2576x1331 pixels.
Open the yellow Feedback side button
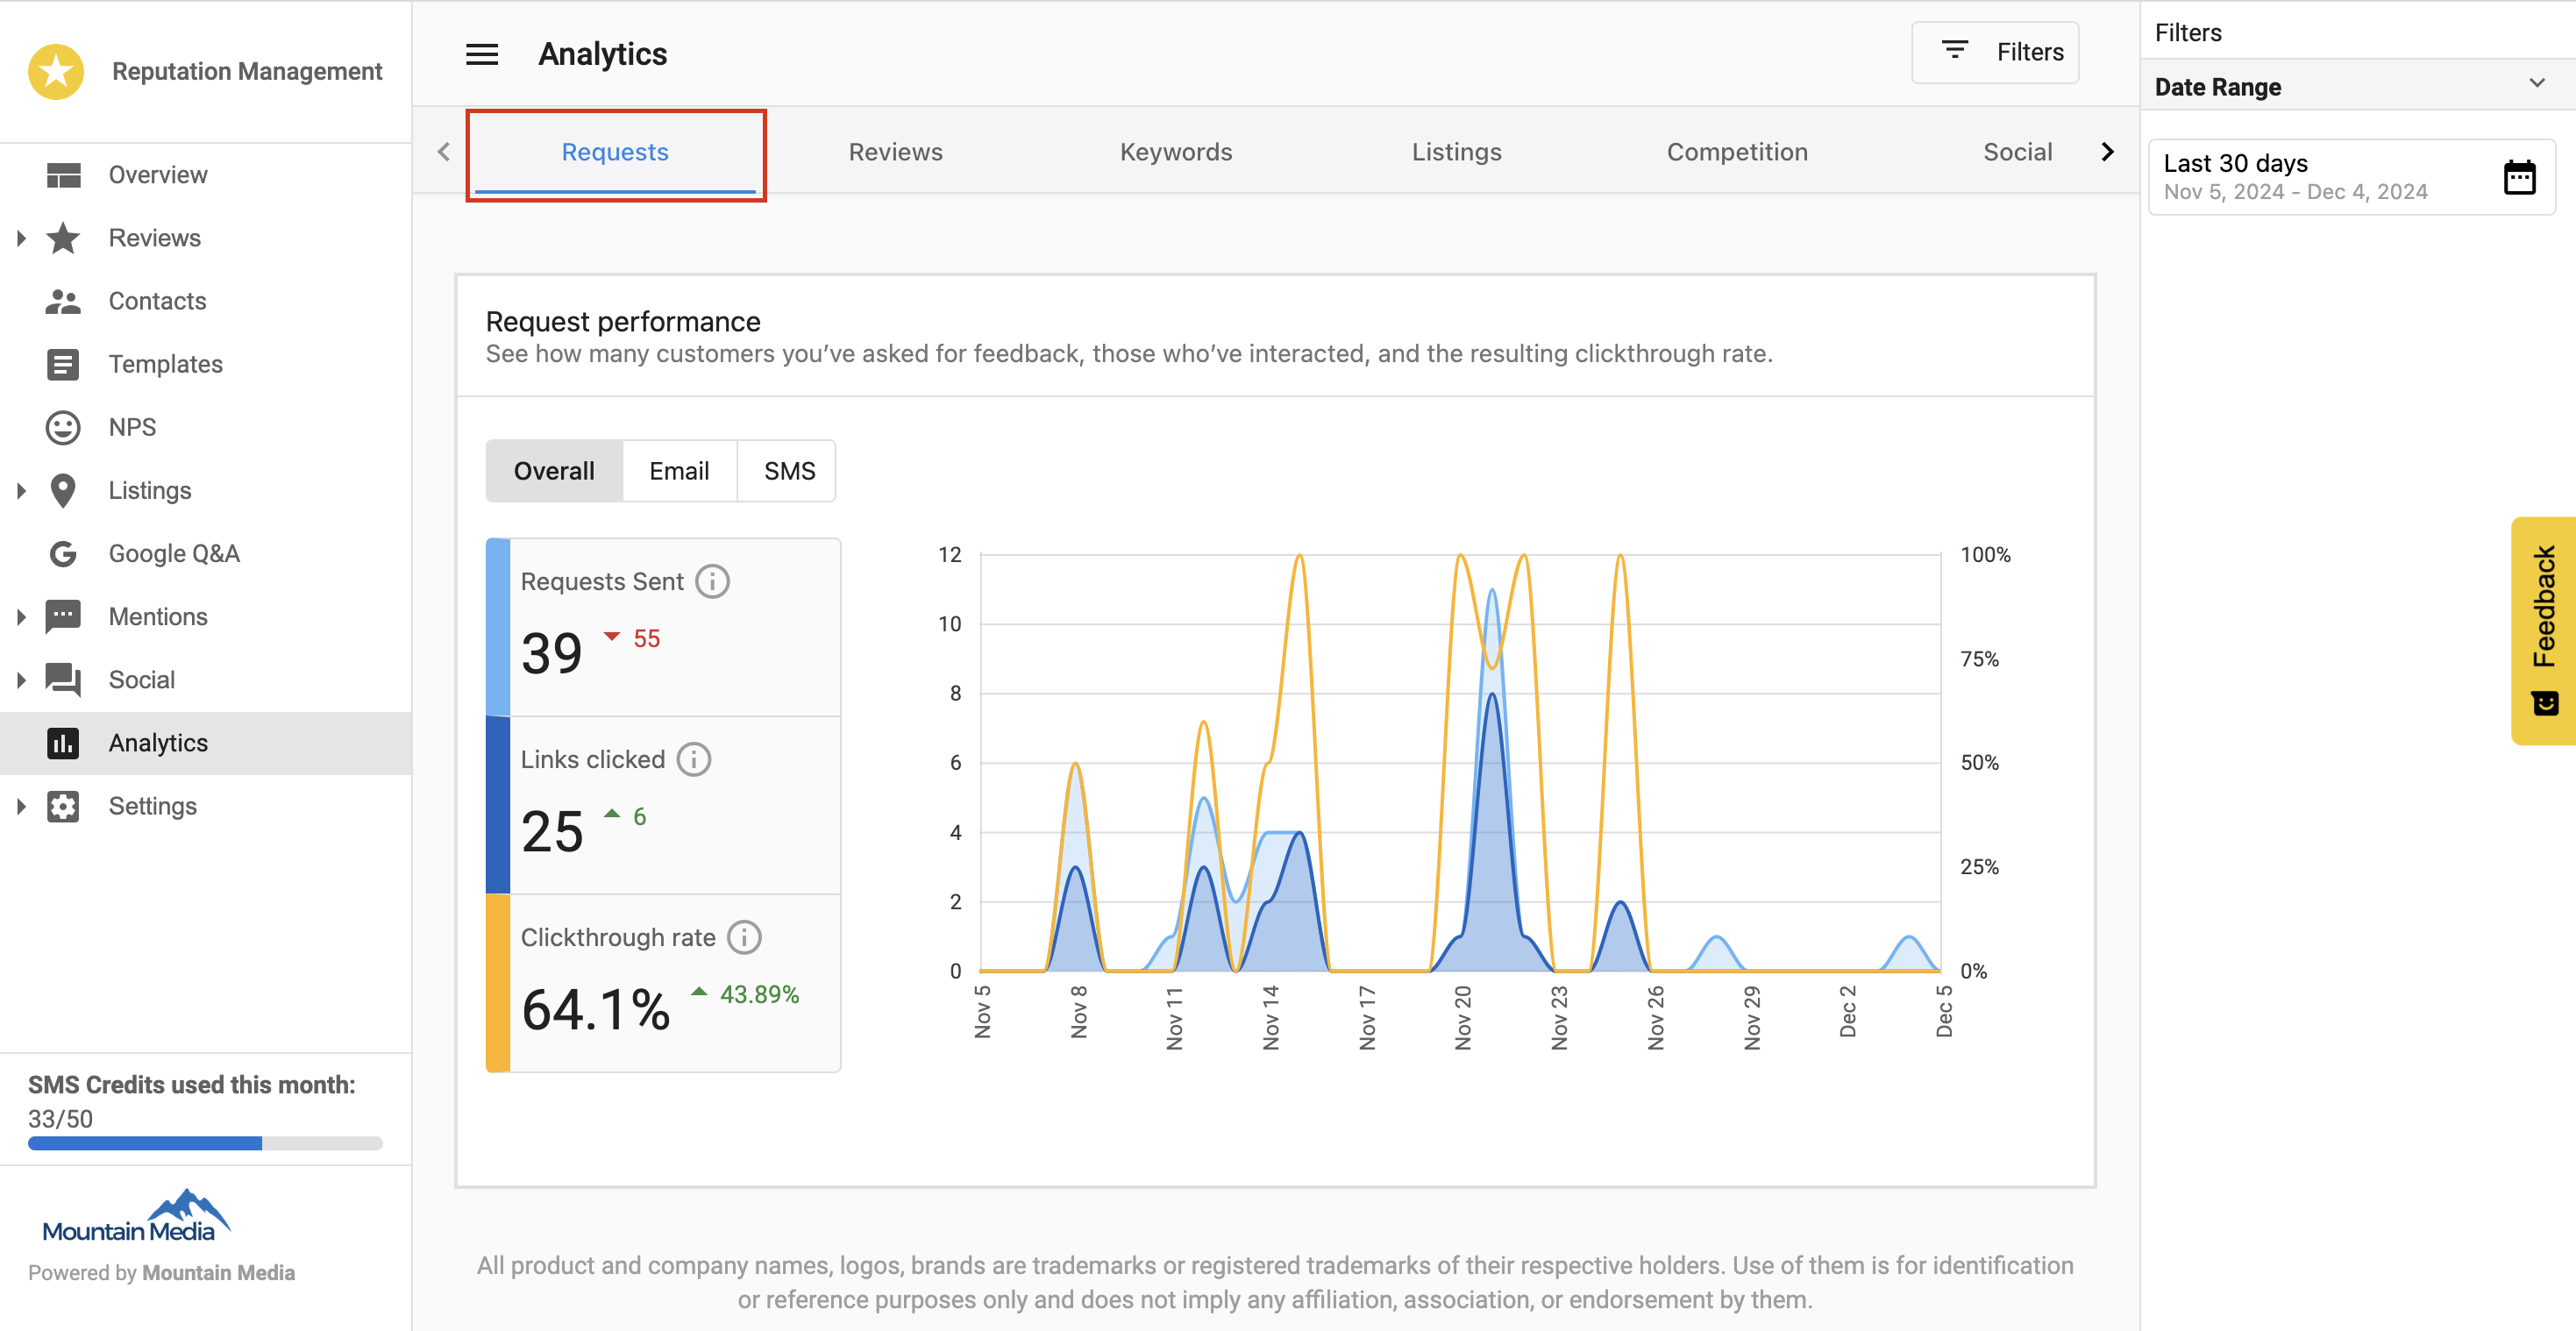[x=2543, y=630]
